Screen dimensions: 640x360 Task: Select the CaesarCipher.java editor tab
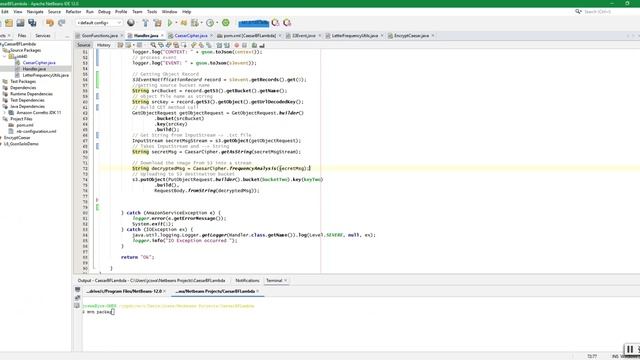click(191, 36)
